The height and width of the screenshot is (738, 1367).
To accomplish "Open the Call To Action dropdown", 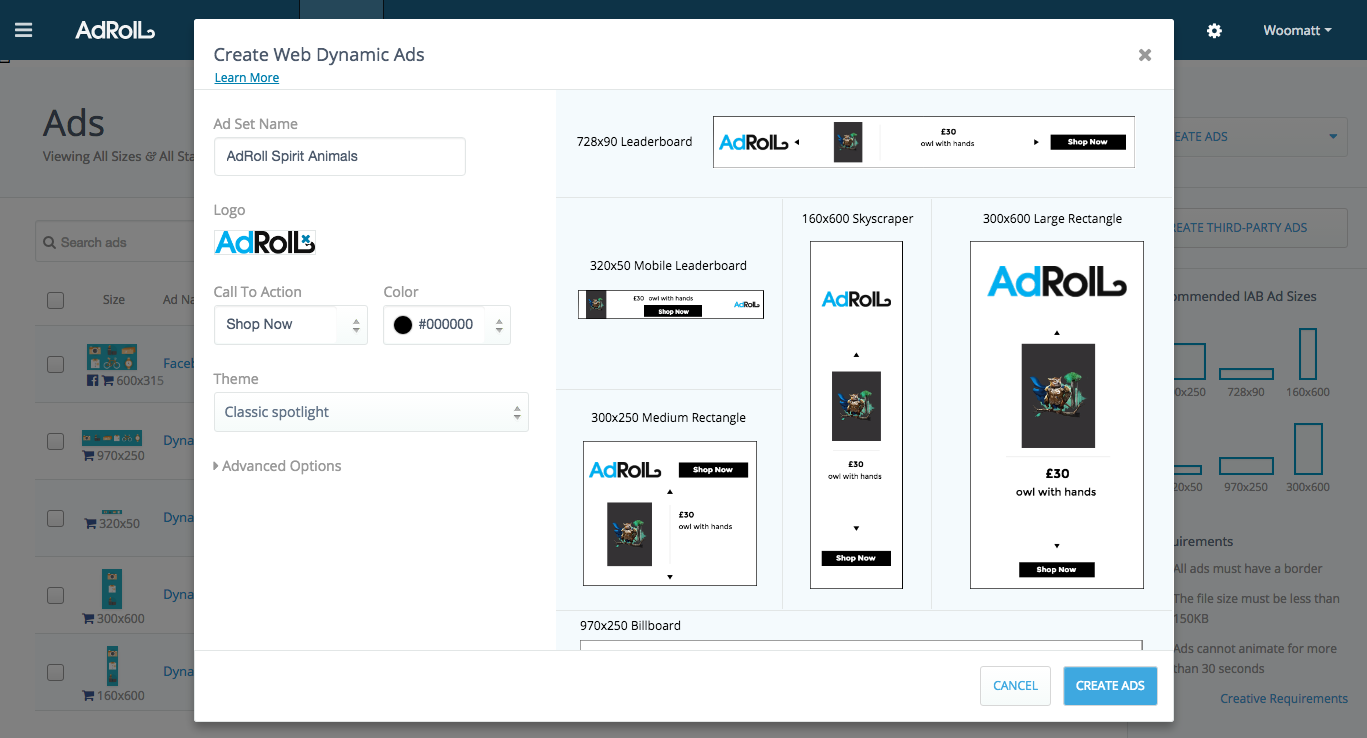I will [x=291, y=325].
